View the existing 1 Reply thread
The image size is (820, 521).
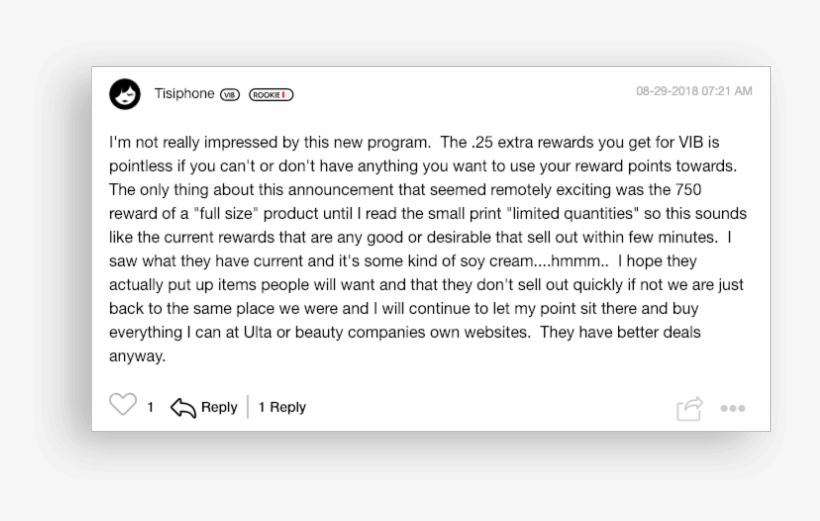(282, 407)
